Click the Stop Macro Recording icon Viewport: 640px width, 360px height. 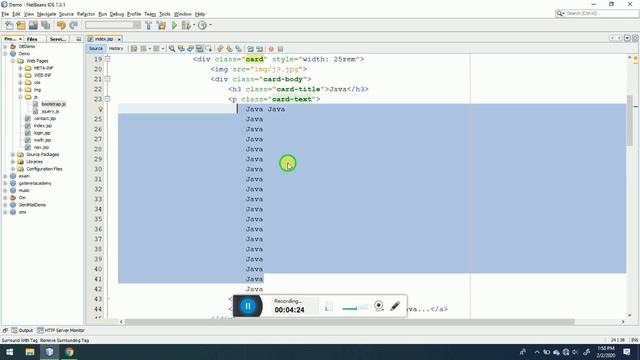click(280, 49)
